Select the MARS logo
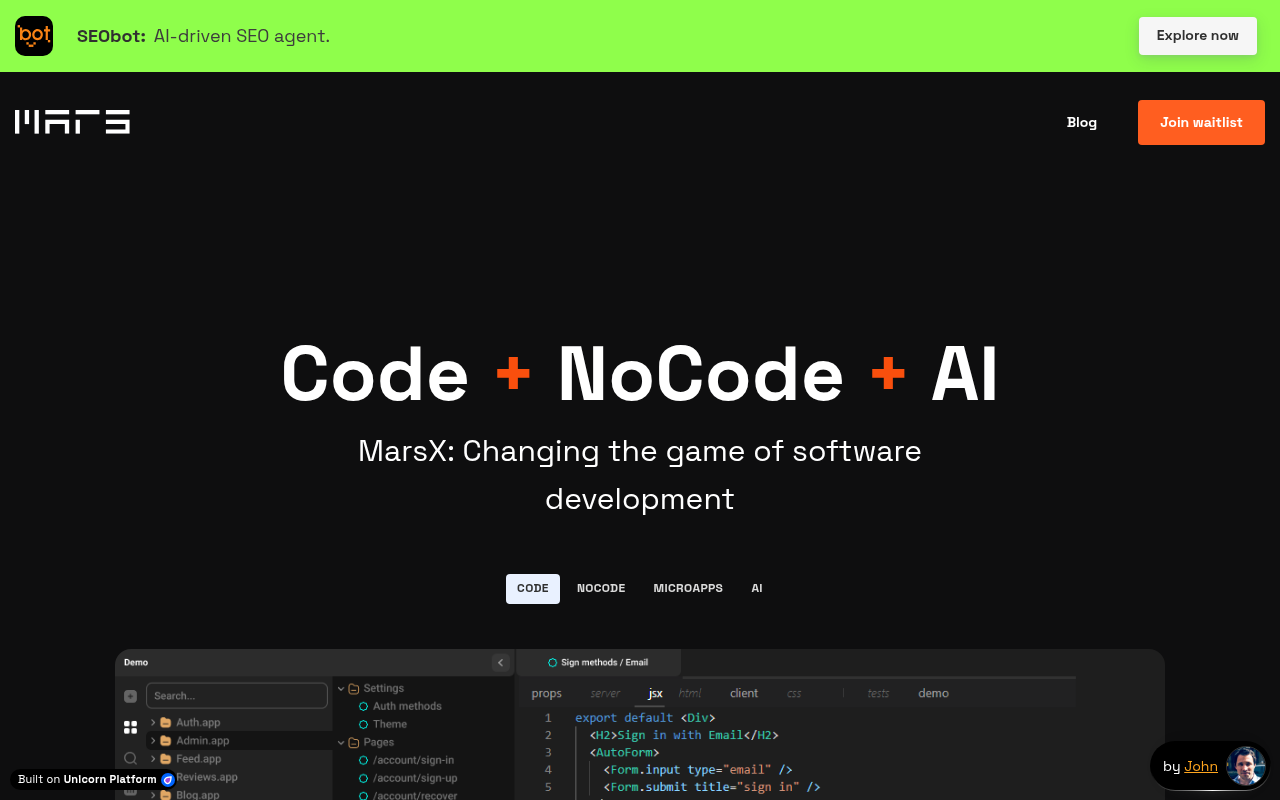The image size is (1280, 800). coord(71,121)
